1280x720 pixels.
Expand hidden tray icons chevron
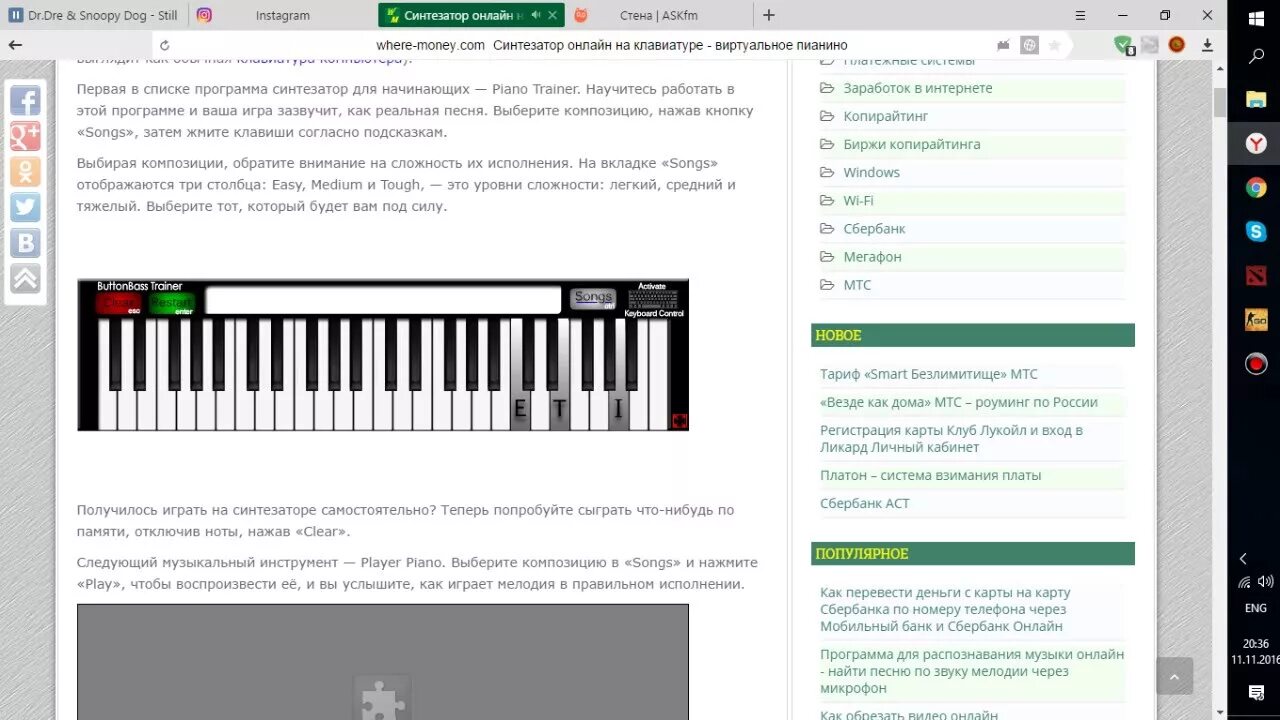point(1244,559)
